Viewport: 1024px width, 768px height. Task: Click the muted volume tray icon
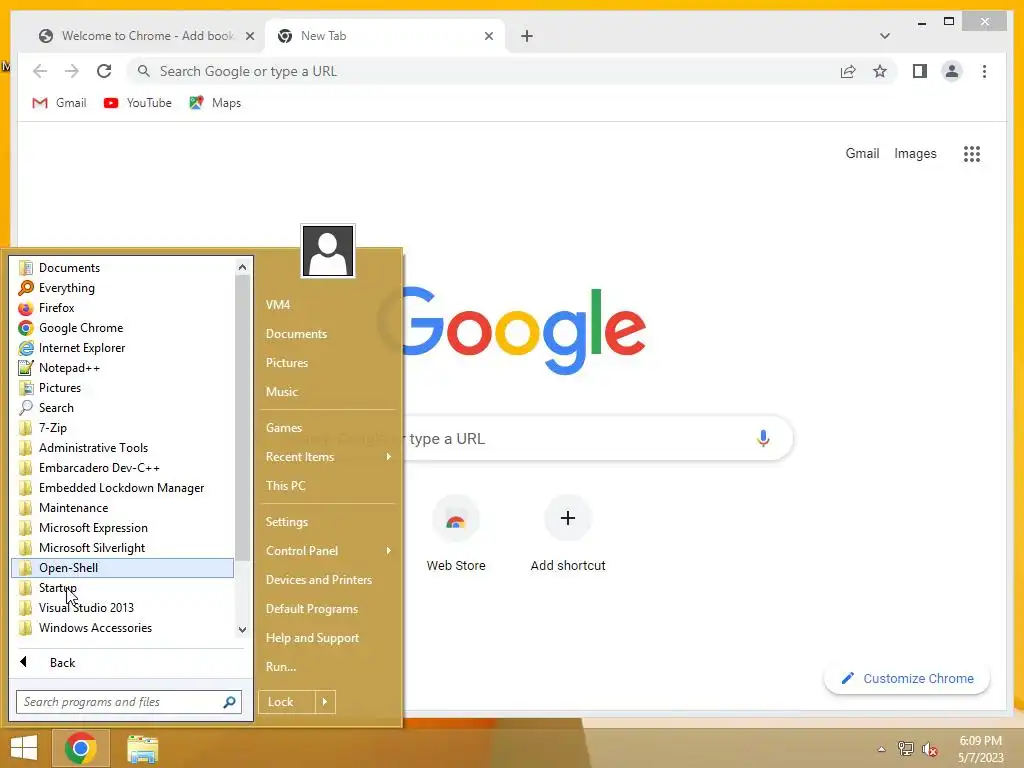click(930, 749)
